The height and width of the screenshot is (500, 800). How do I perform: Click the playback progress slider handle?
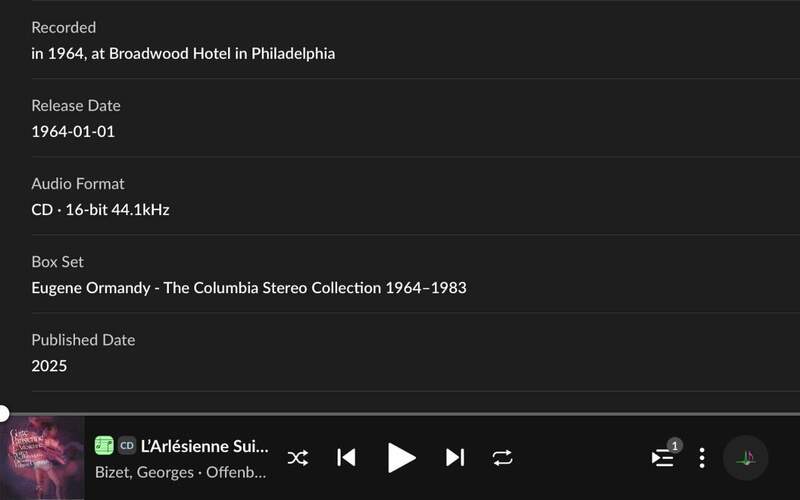pyautogui.click(x=3, y=413)
